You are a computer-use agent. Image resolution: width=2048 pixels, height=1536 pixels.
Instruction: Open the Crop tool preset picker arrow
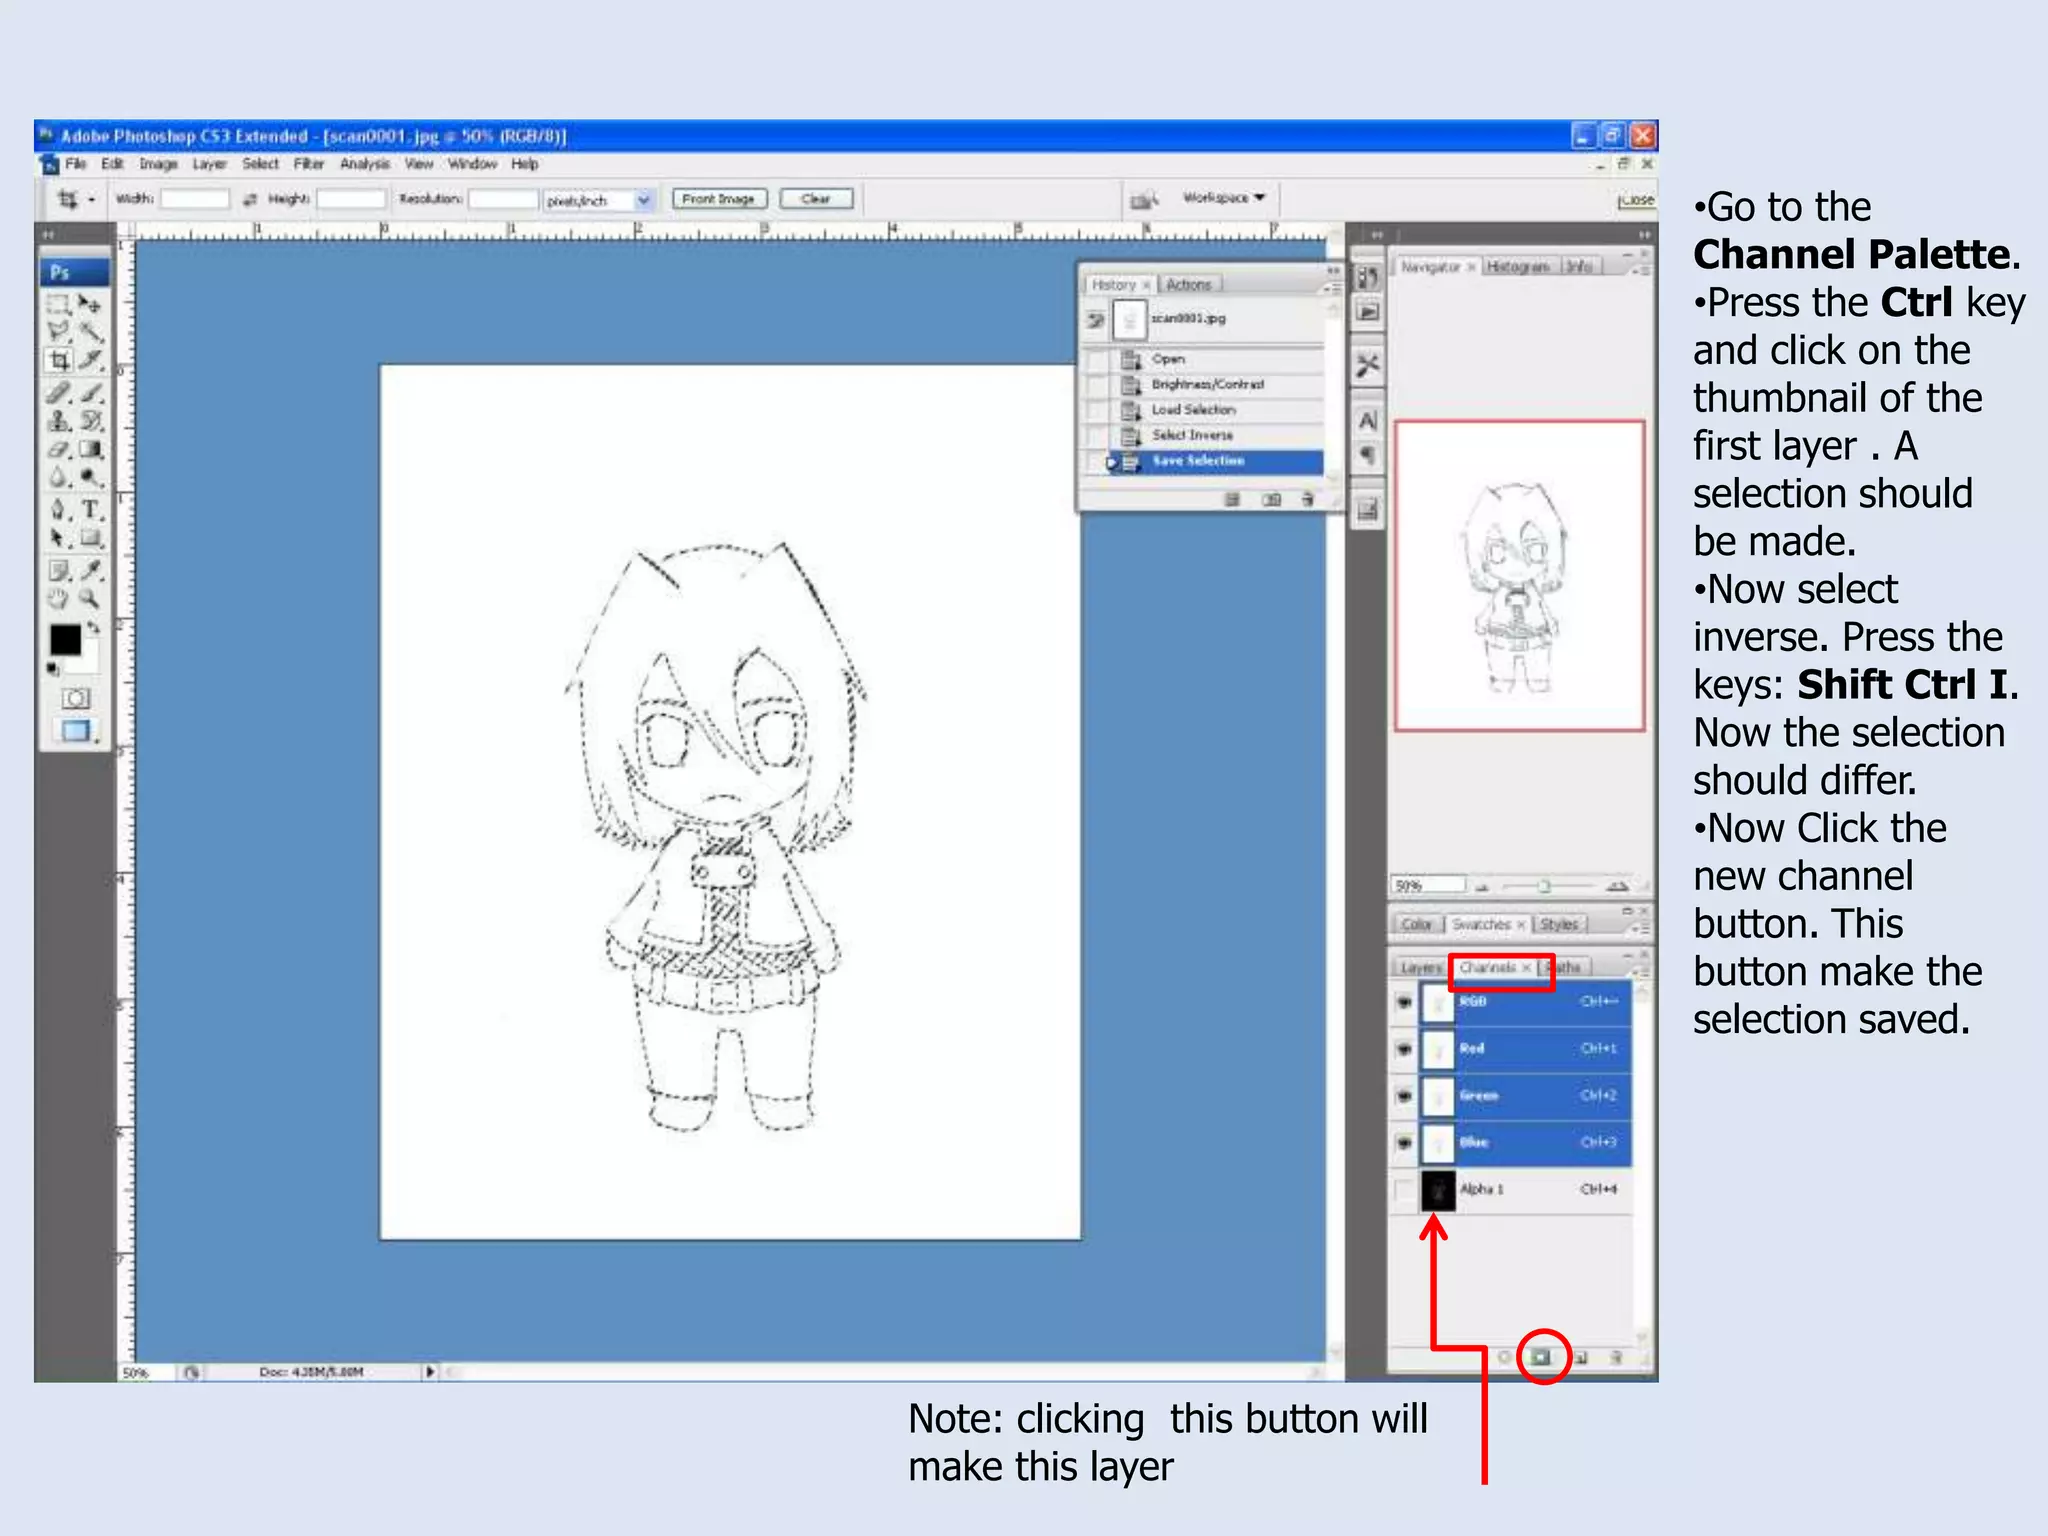point(91,200)
